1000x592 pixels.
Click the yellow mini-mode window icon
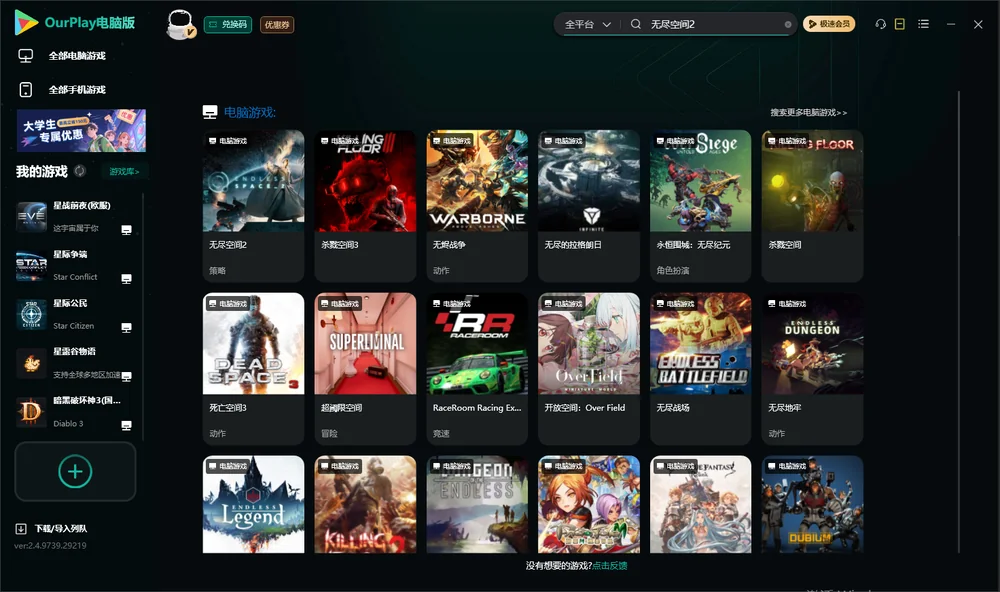pyautogui.click(x=900, y=24)
